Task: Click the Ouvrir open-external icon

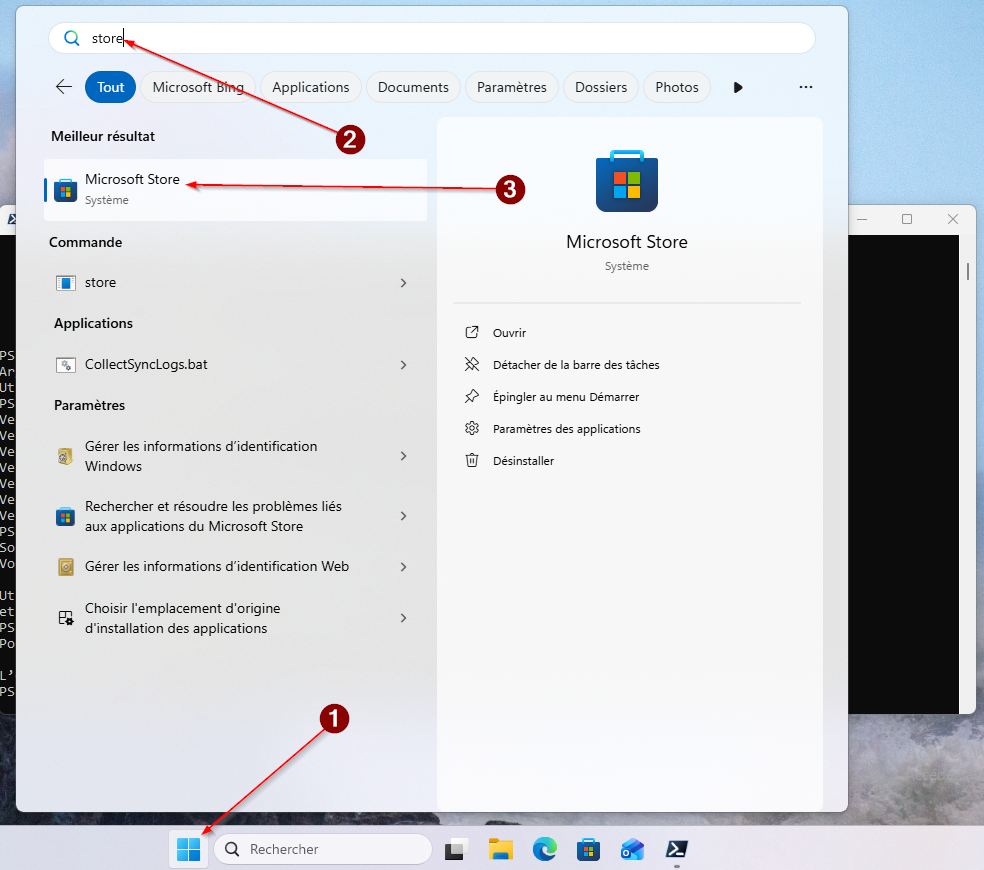Action: tap(472, 332)
